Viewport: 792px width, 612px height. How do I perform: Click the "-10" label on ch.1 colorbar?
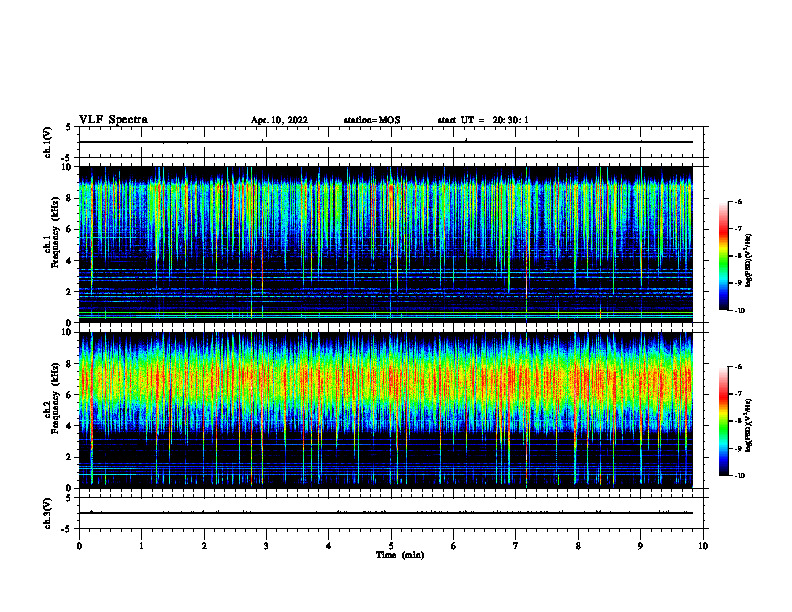pos(740,311)
